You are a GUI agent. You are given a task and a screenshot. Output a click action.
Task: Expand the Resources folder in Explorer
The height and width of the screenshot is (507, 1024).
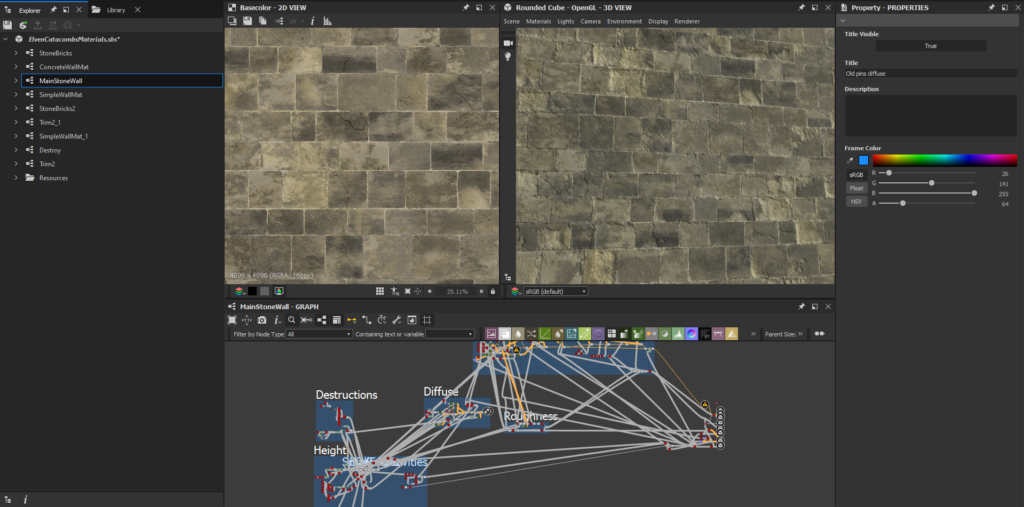point(16,178)
